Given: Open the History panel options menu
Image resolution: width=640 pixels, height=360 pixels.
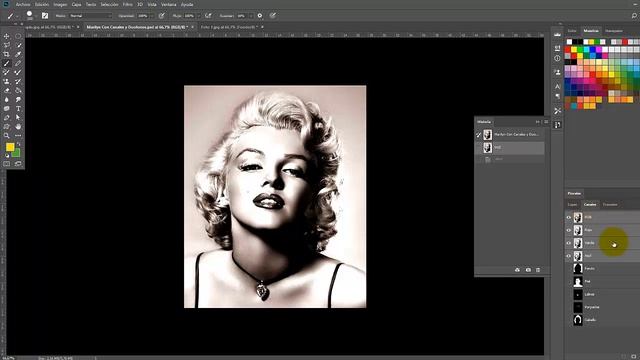Looking at the screenshot, I should pos(546,122).
